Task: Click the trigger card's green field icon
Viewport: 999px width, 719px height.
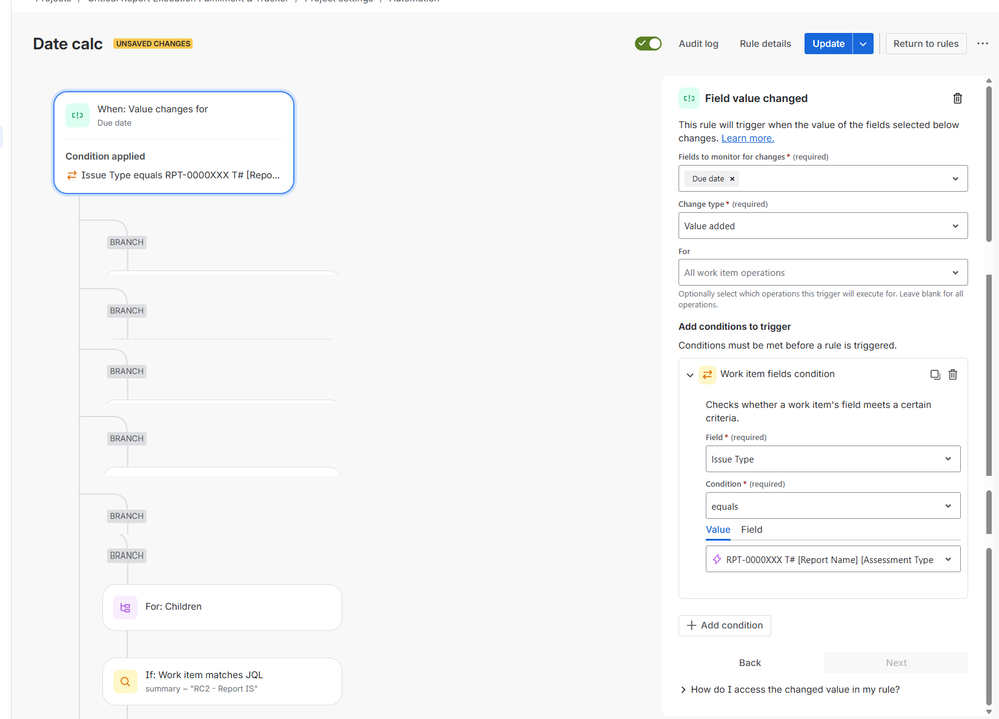Action: coord(77,115)
